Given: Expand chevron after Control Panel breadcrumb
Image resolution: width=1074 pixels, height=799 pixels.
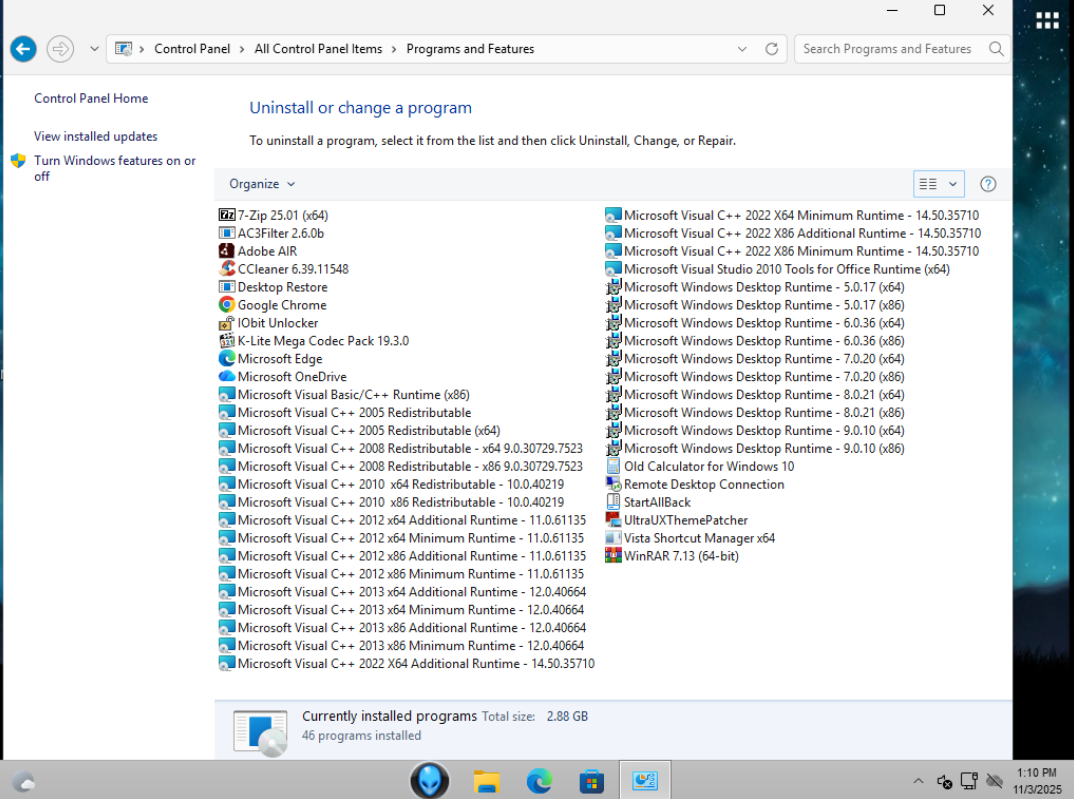Looking at the screenshot, I should [x=242, y=49].
